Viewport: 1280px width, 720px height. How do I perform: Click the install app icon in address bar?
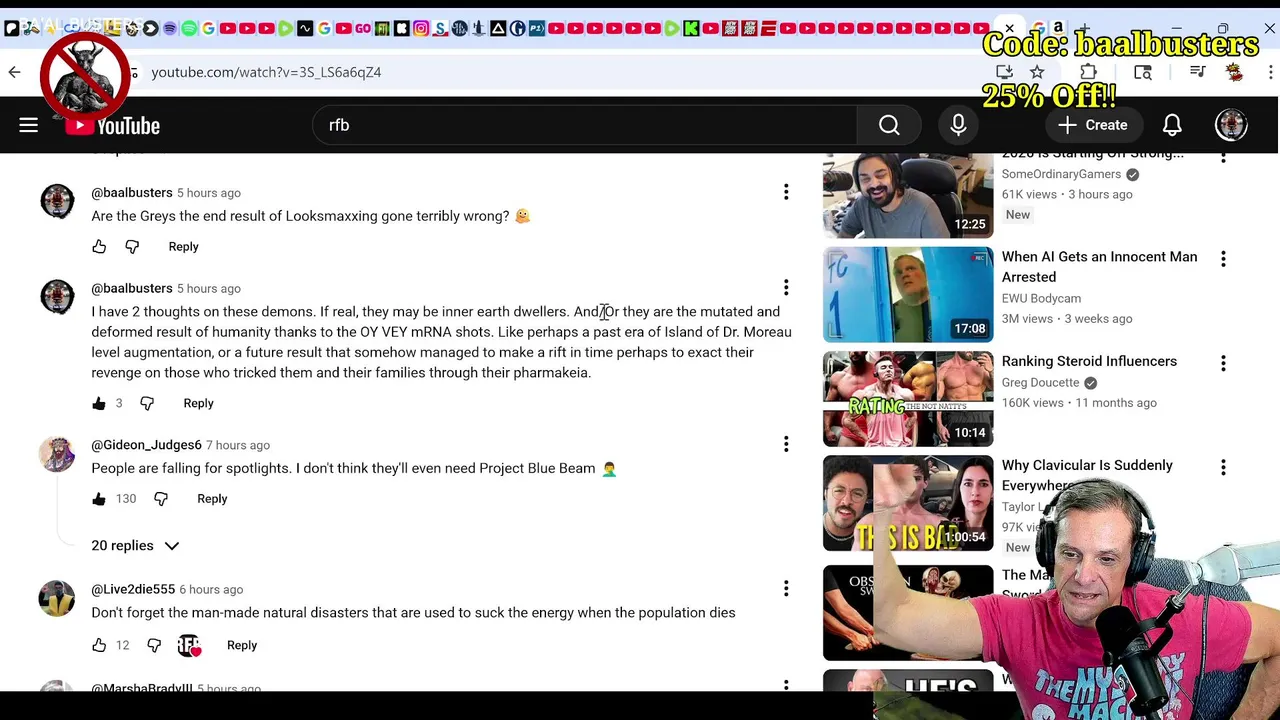point(1005,72)
